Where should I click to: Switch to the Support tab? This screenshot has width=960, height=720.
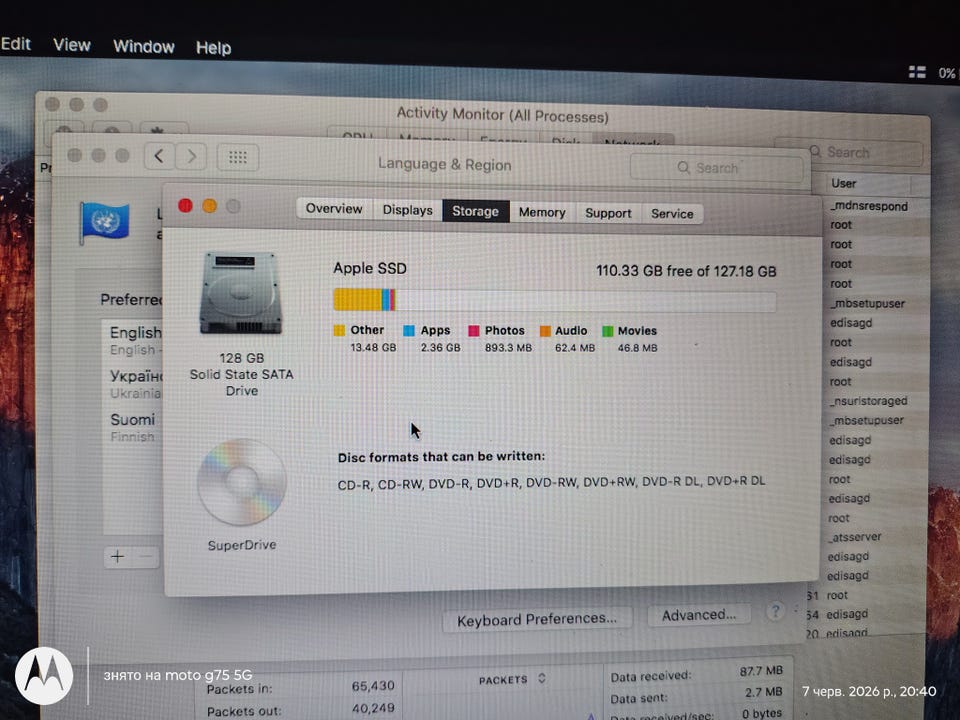click(x=608, y=213)
